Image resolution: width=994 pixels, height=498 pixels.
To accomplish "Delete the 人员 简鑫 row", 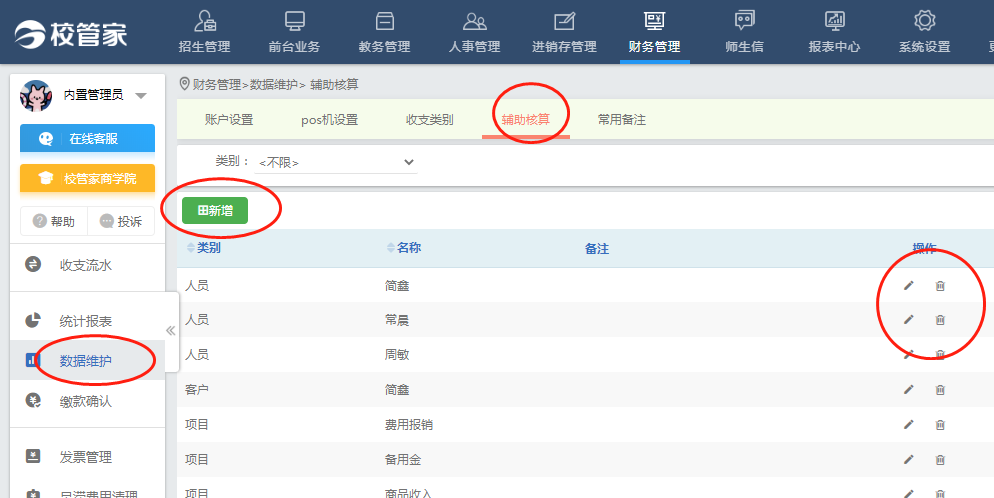I will click(x=940, y=286).
